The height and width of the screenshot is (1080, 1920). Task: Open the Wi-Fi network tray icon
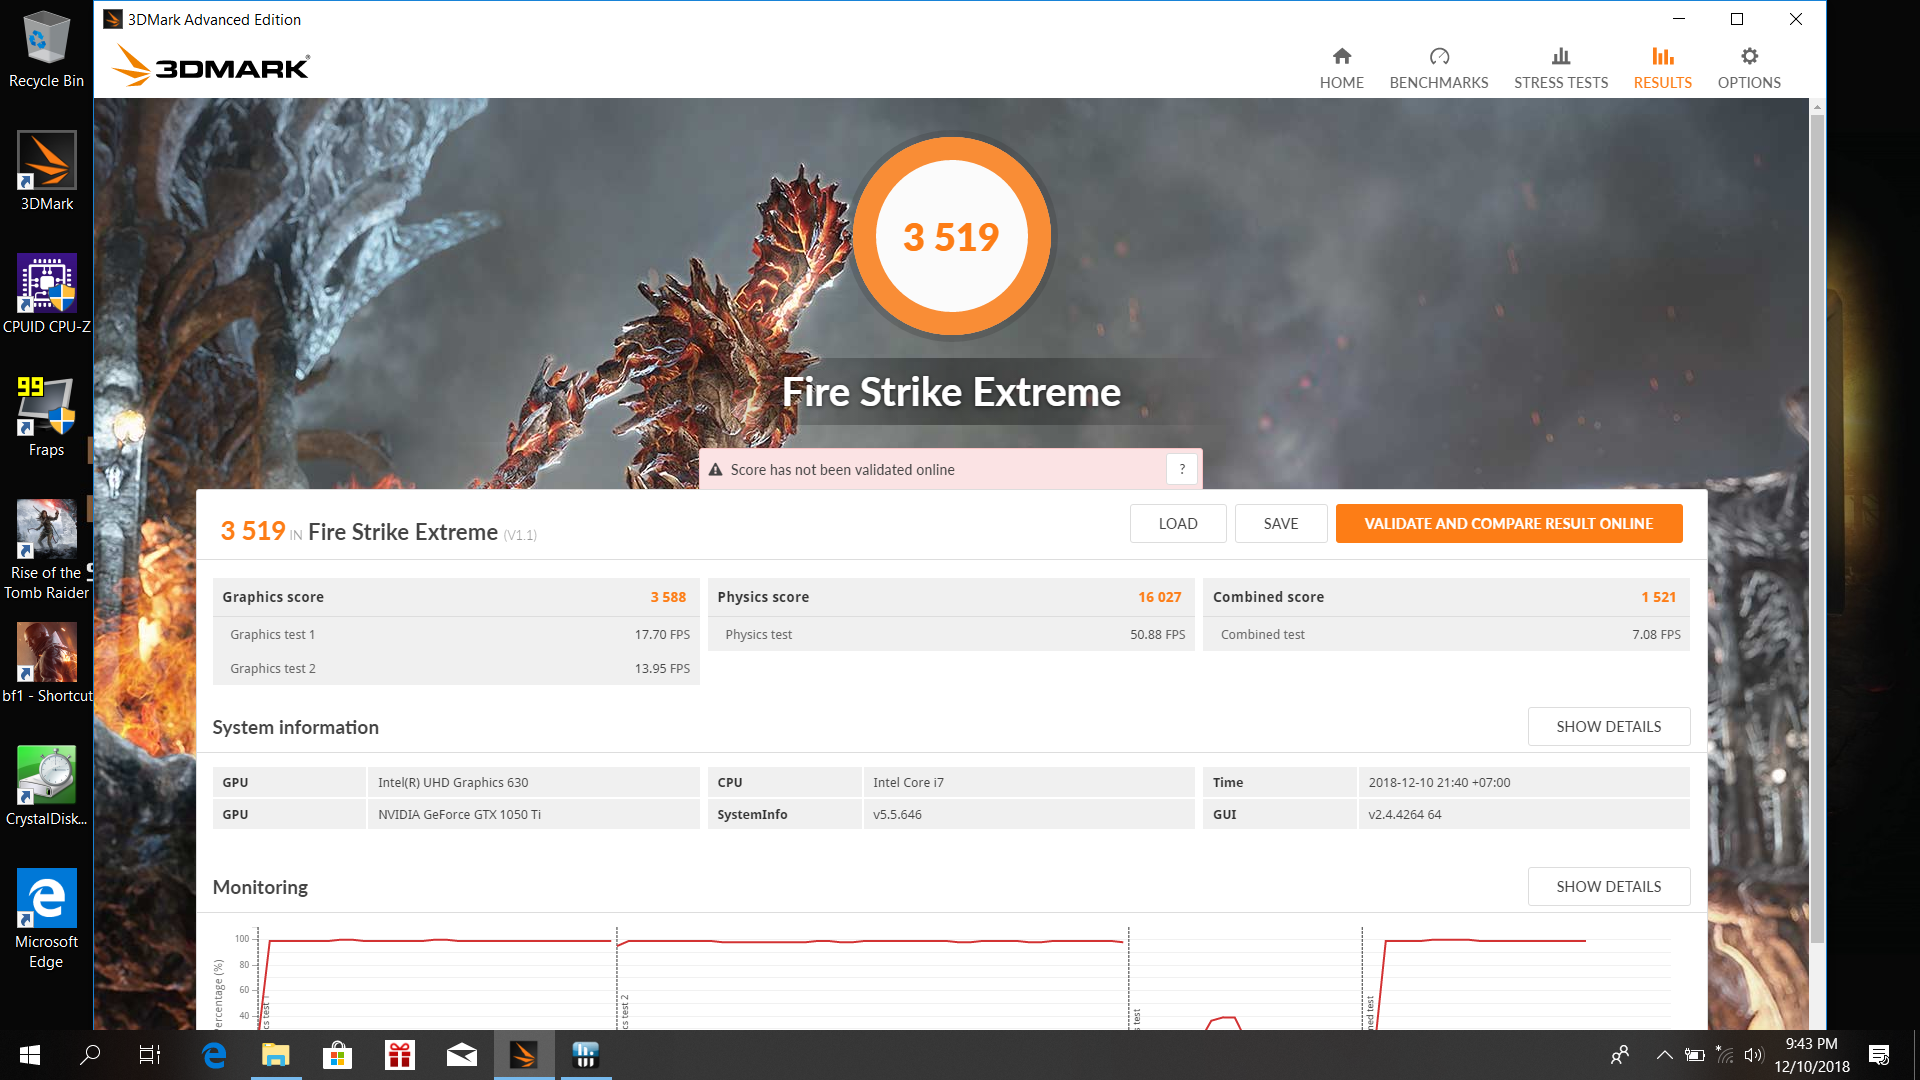[1725, 1055]
